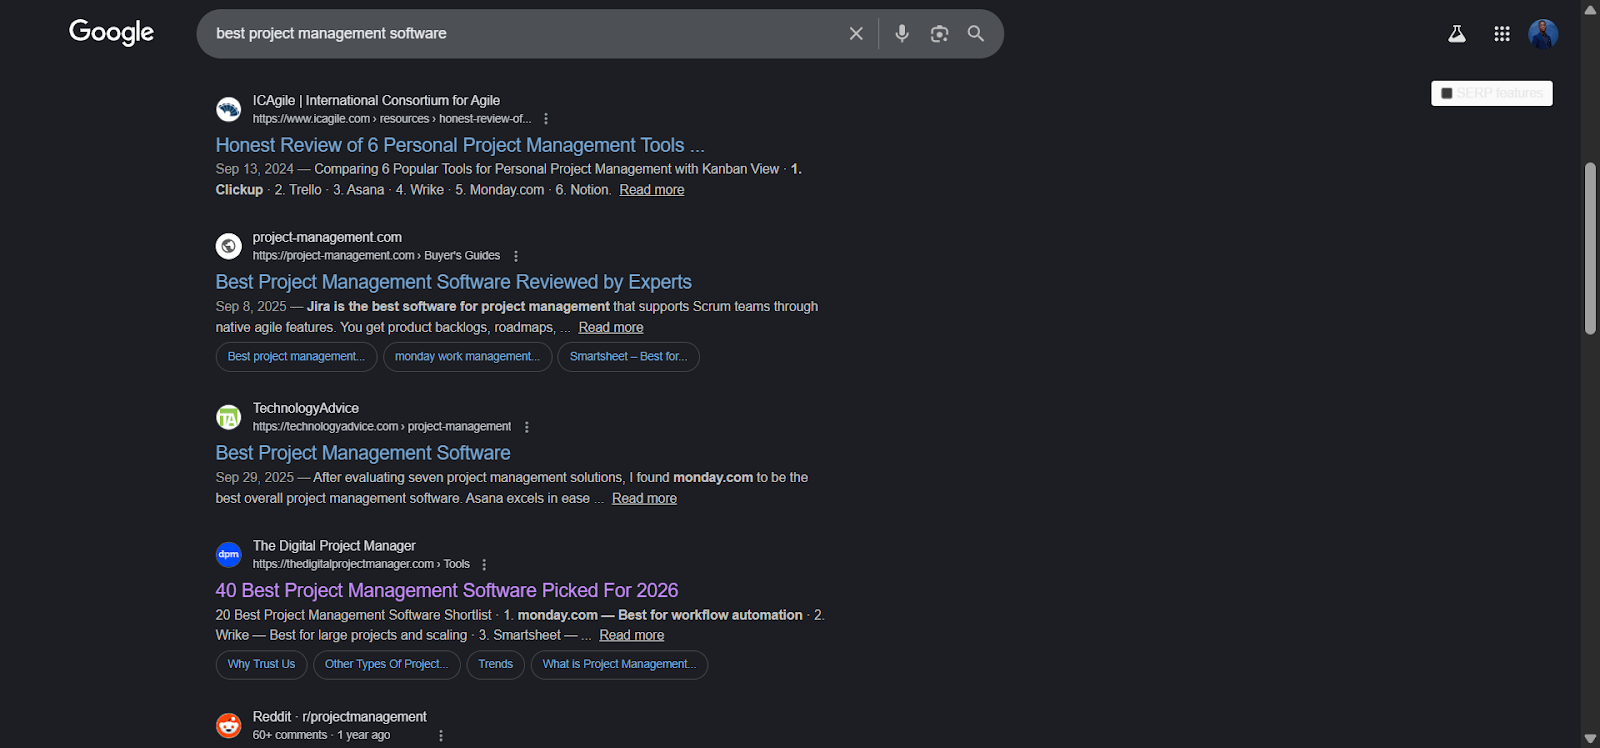Viewport: 1600px width, 748px height.
Task: Open the three-dot menu for the project-management.com result
Action: click(516, 256)
